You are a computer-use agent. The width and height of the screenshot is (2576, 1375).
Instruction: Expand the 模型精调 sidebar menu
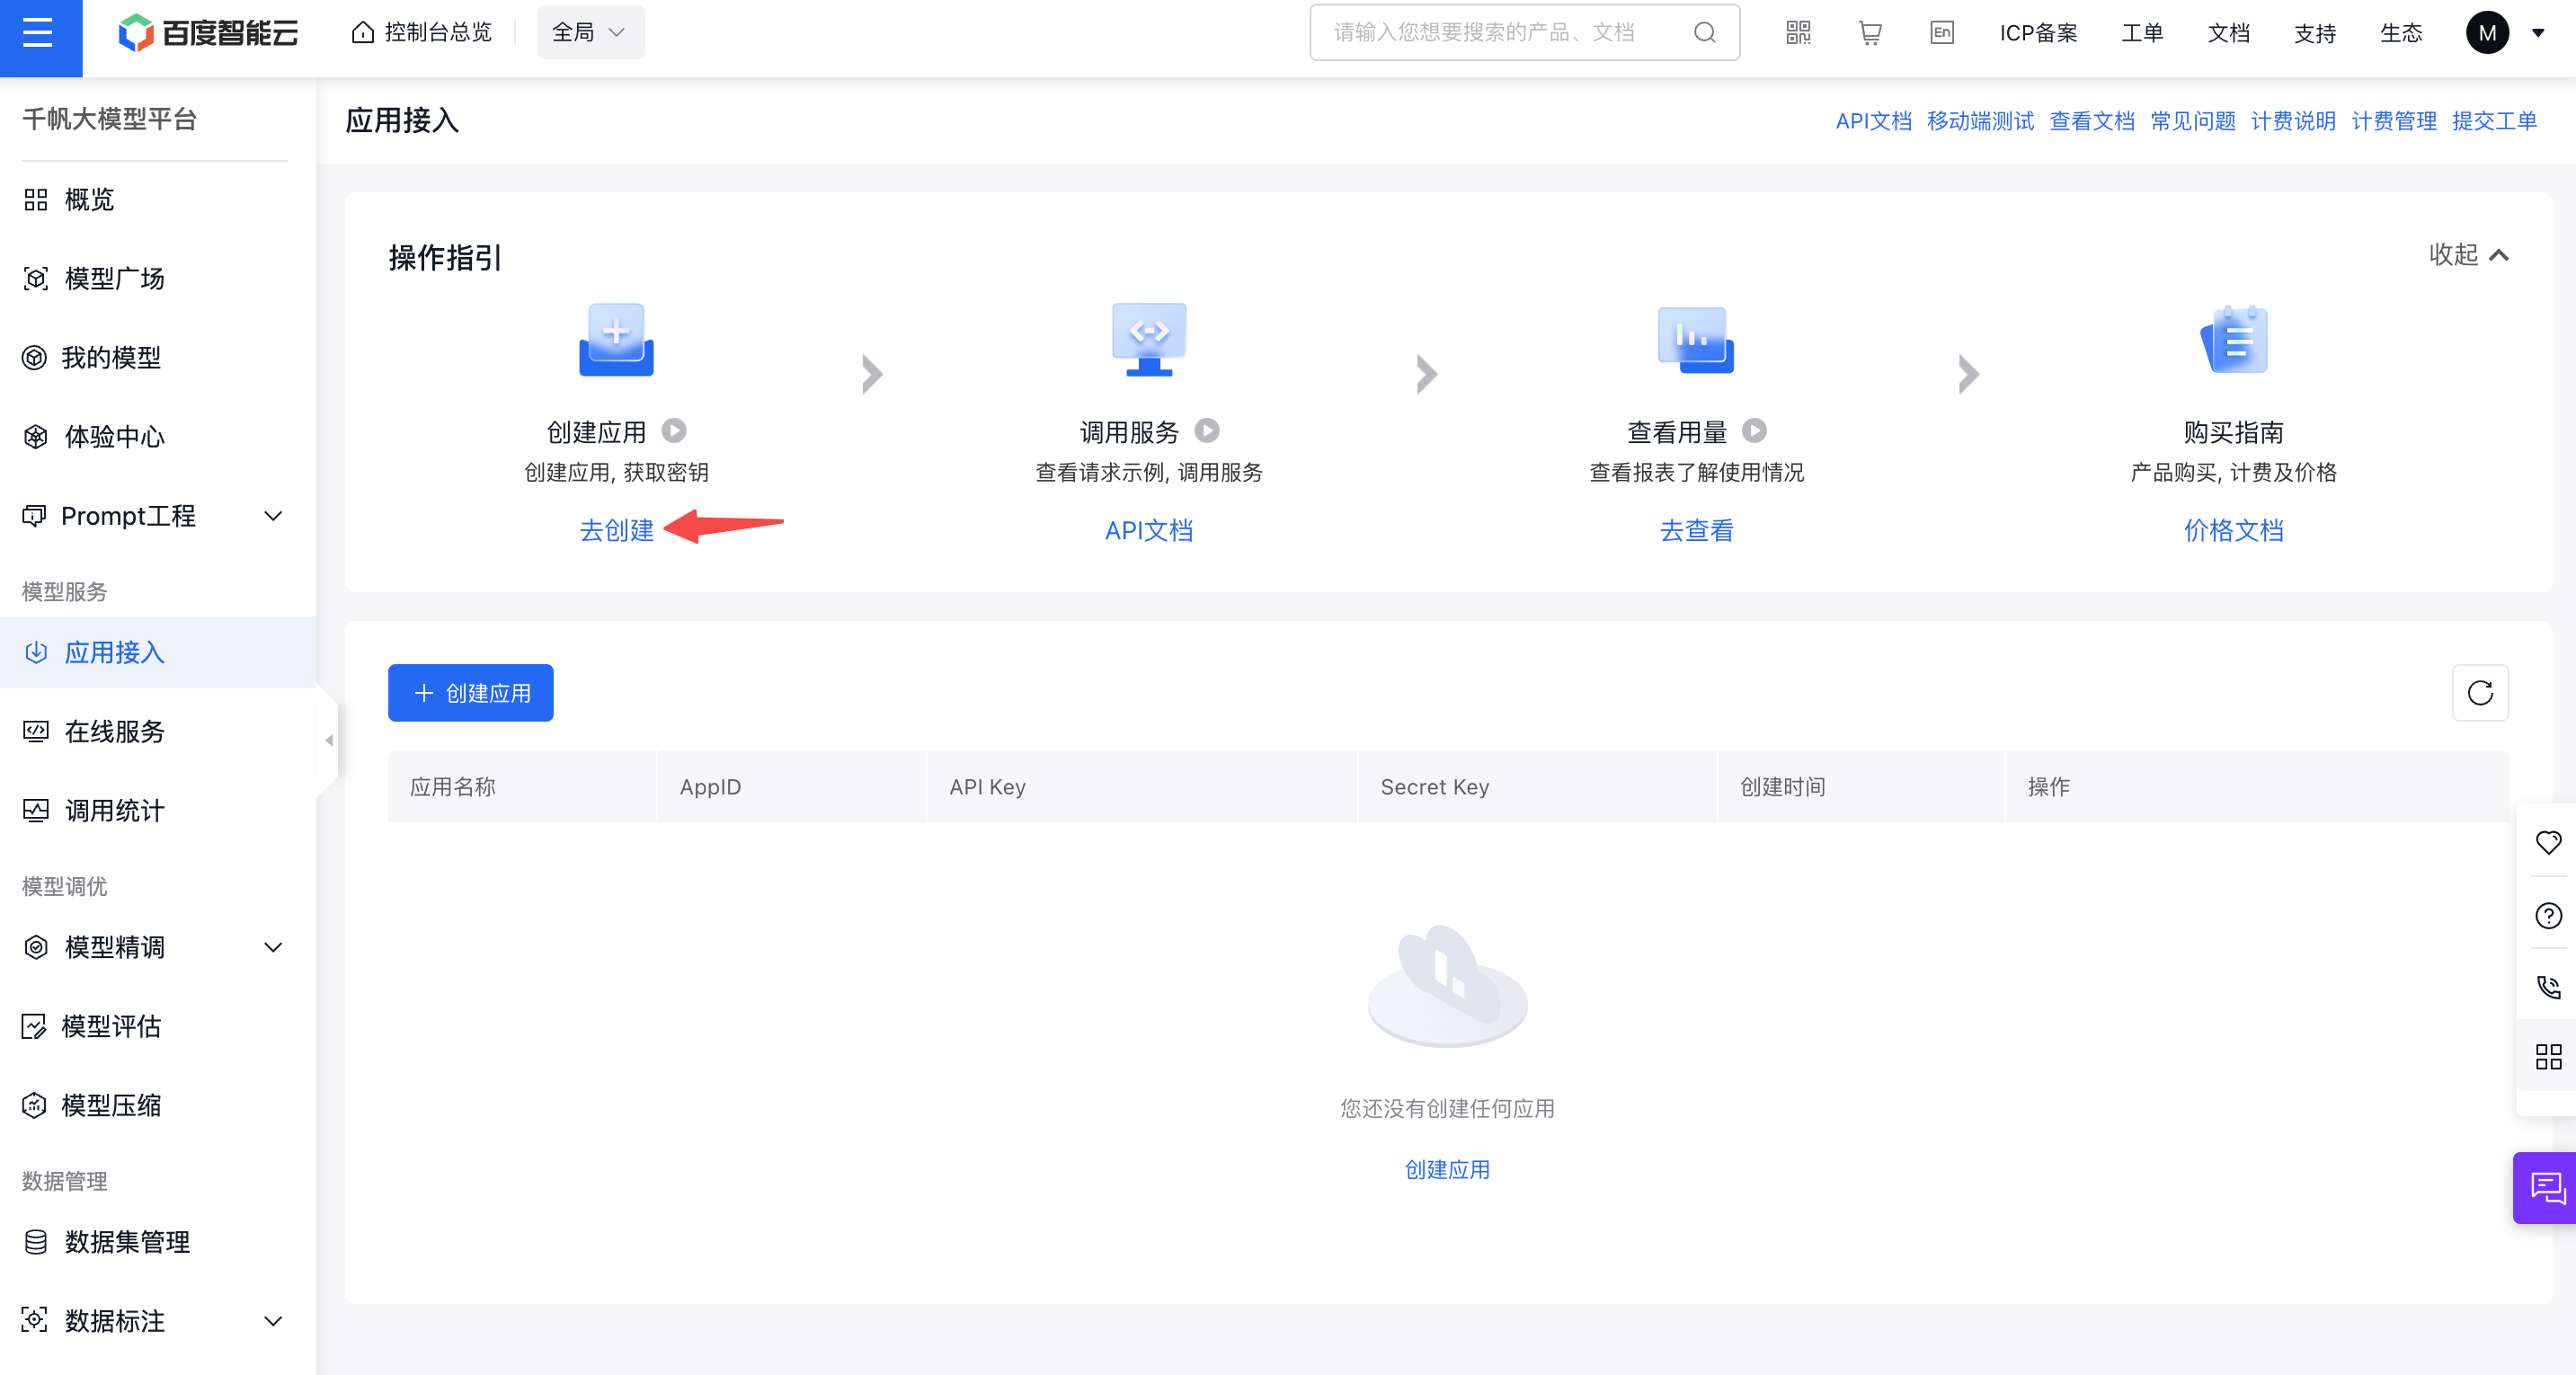pos(273,947)
